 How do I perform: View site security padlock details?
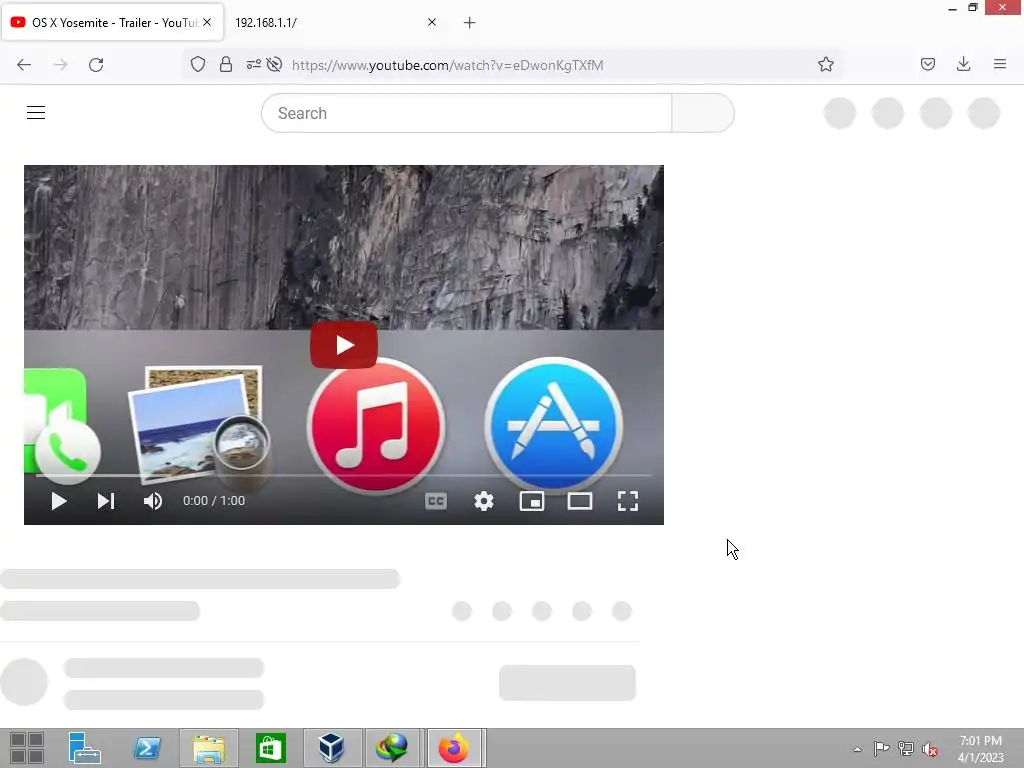[x=226, y=64]
